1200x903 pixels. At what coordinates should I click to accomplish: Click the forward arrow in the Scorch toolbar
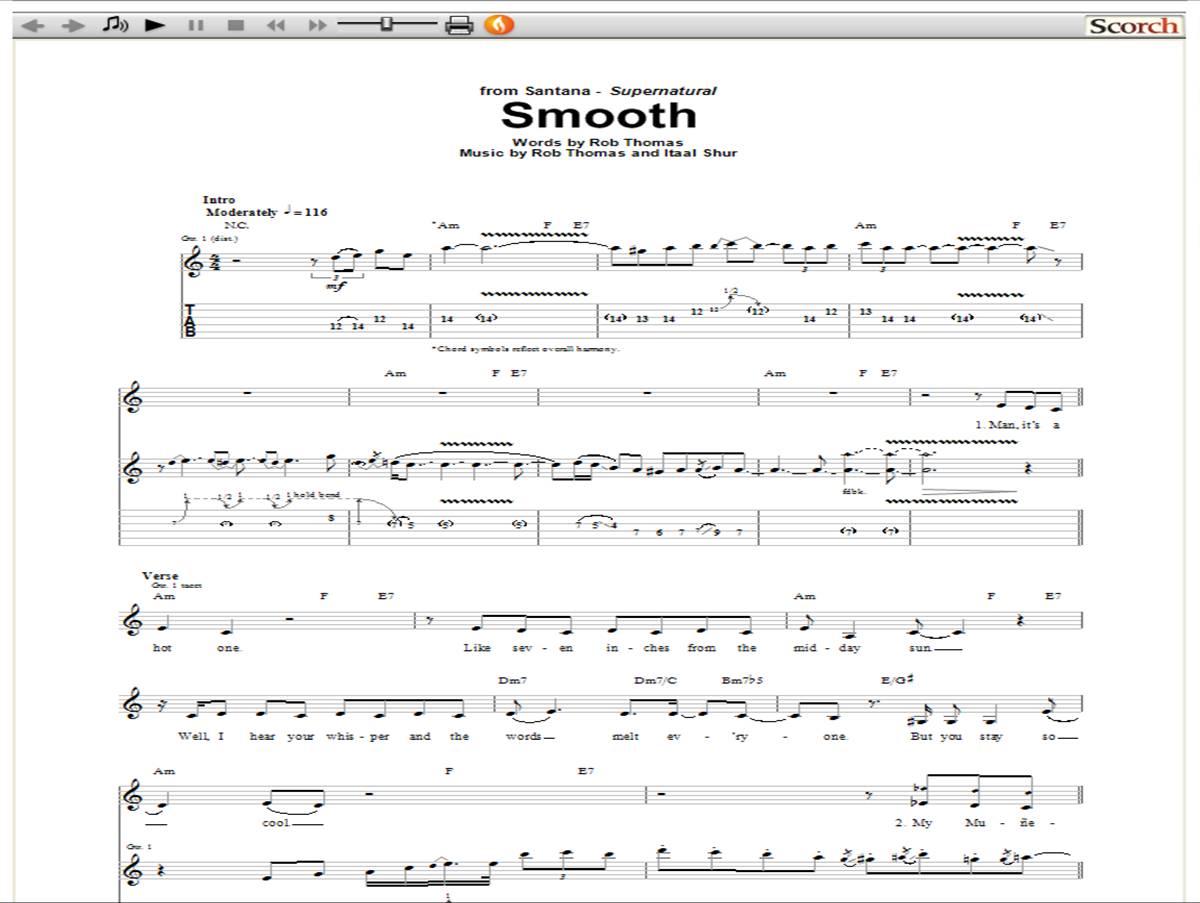click(73, 25)
